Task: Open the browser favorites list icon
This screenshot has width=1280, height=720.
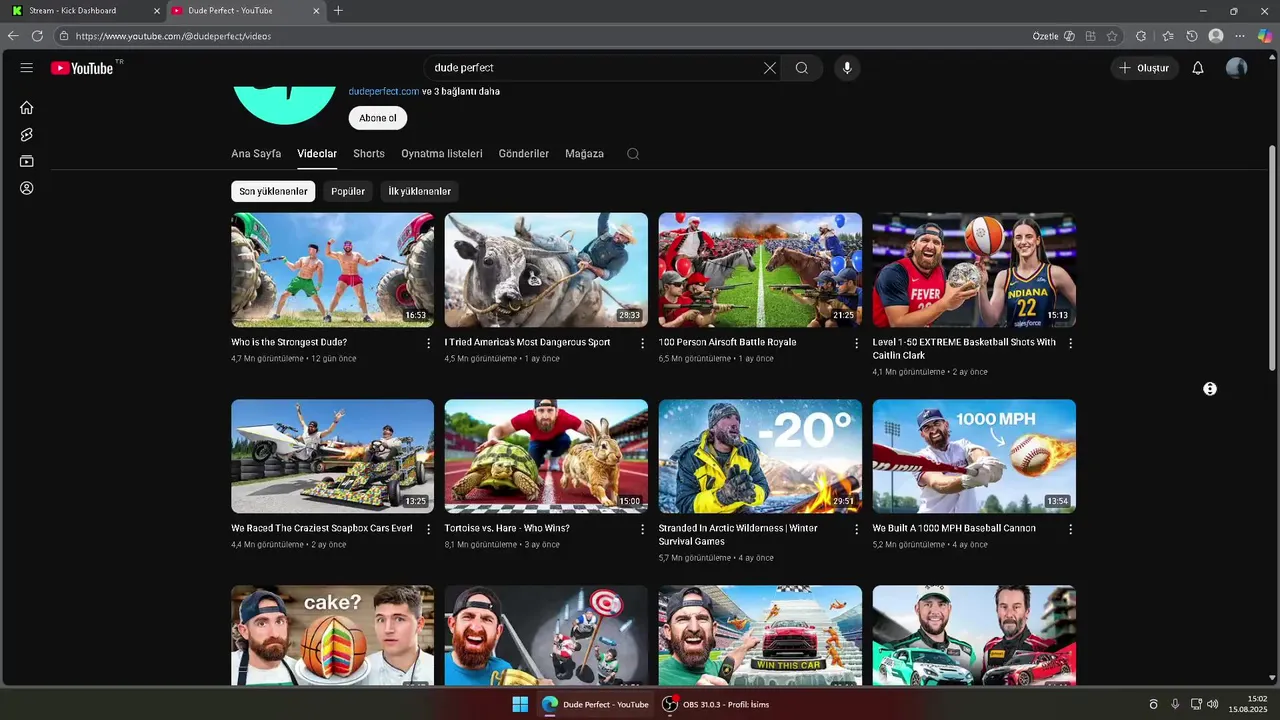Action: tap(1167, 36)
